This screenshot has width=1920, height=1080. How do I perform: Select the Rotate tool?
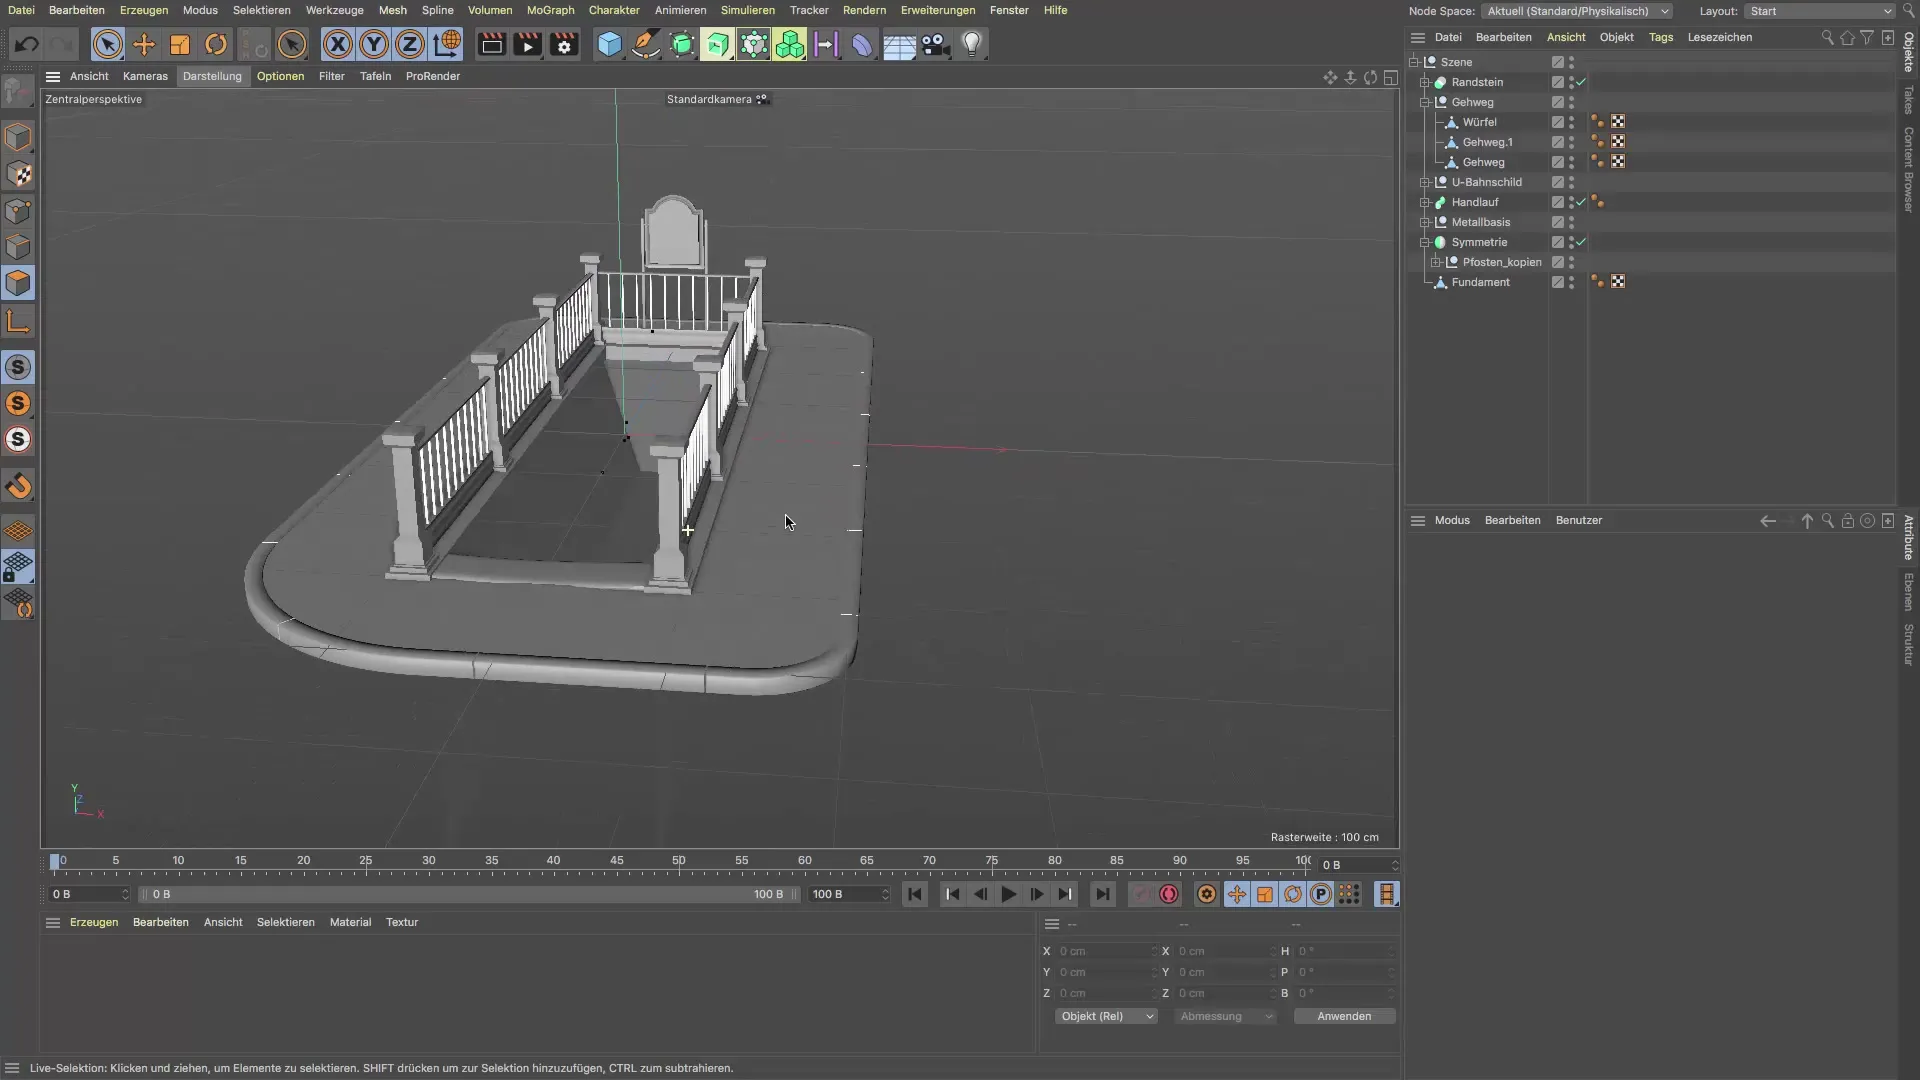(x=216, y=44)
